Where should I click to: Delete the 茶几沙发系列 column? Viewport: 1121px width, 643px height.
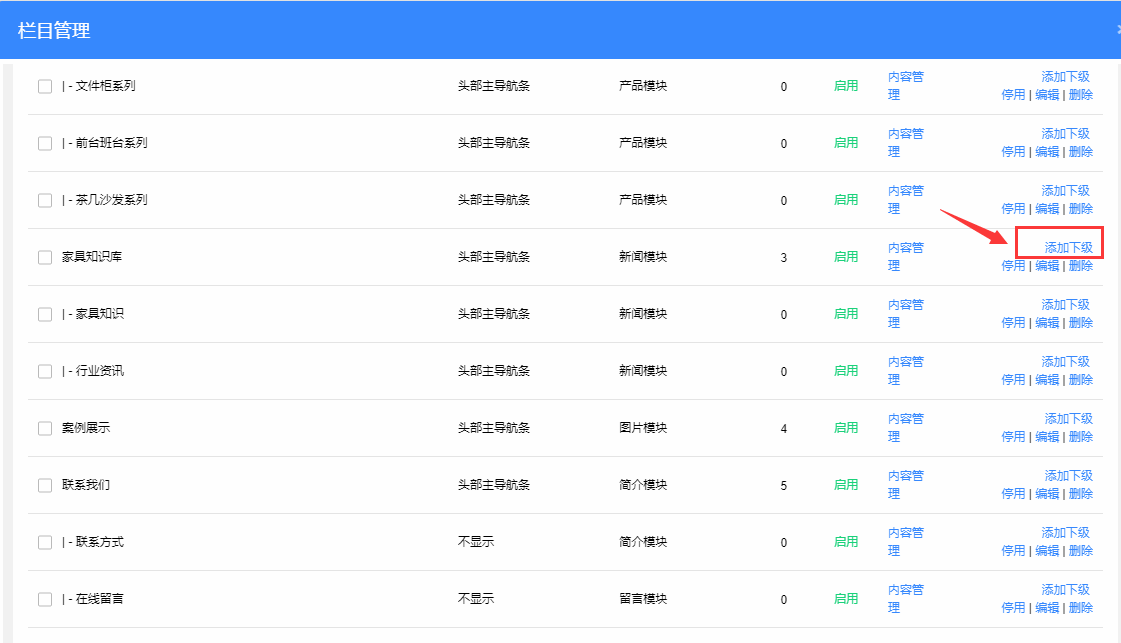point(1080,209)
